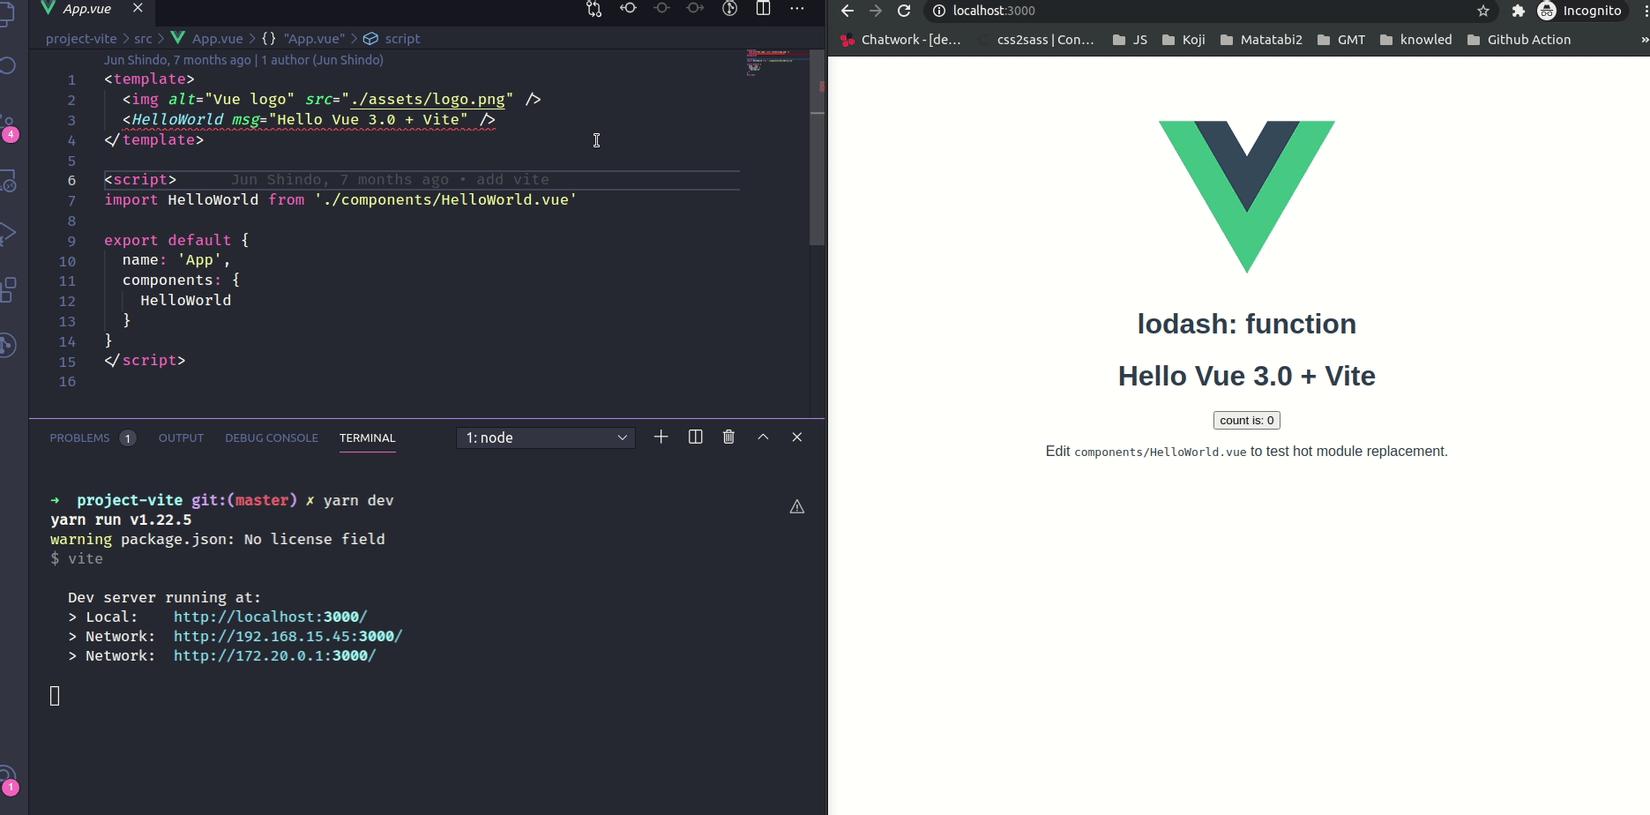Open changes compare icon in editor toolbar

point(594,9)
